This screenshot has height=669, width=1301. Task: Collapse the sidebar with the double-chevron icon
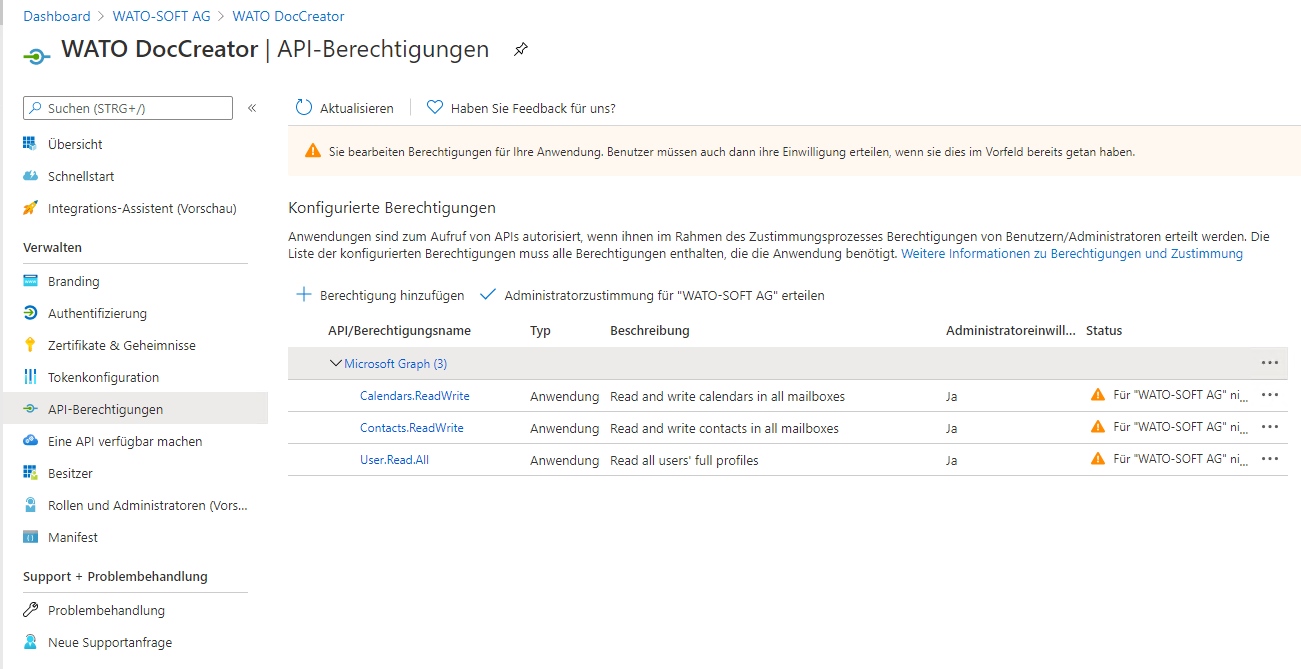click(x=252, y=108)
